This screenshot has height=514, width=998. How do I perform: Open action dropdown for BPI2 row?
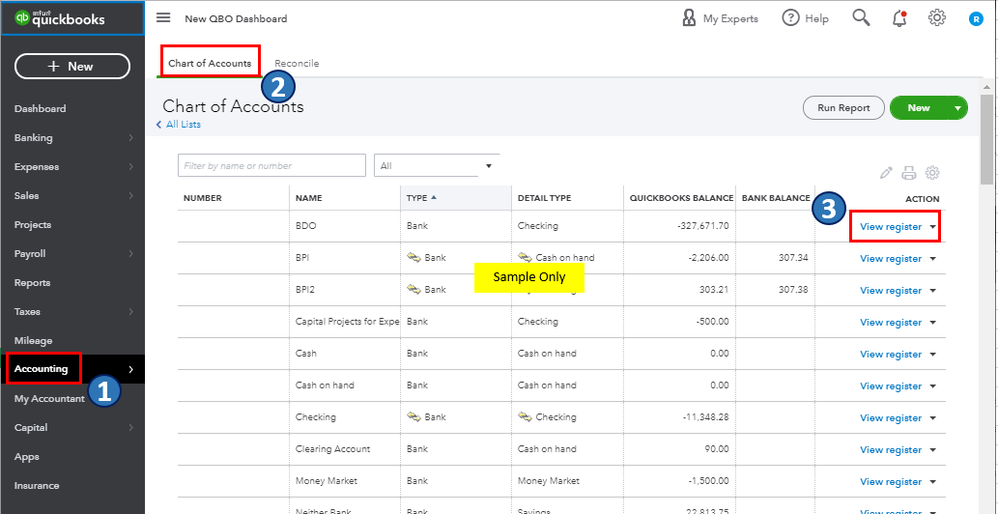(x=933, y=290)
